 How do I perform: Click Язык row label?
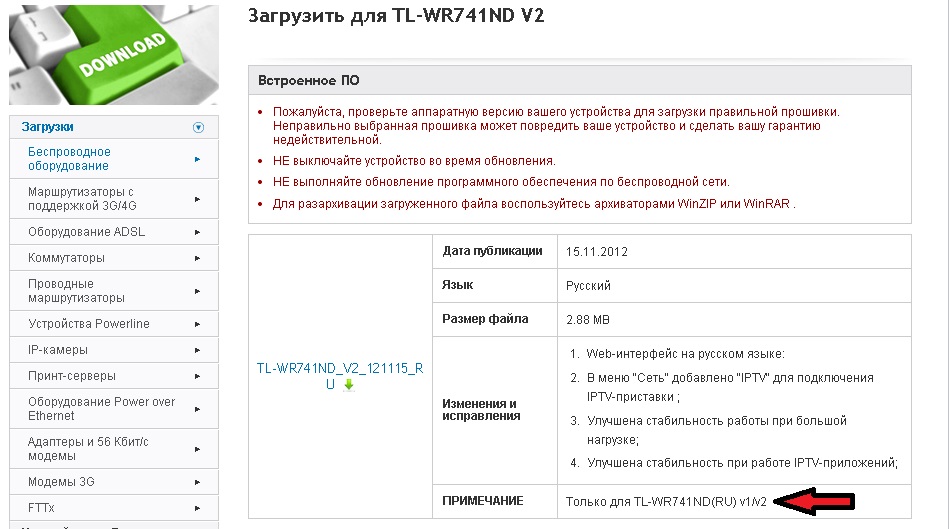click(458, 285)
